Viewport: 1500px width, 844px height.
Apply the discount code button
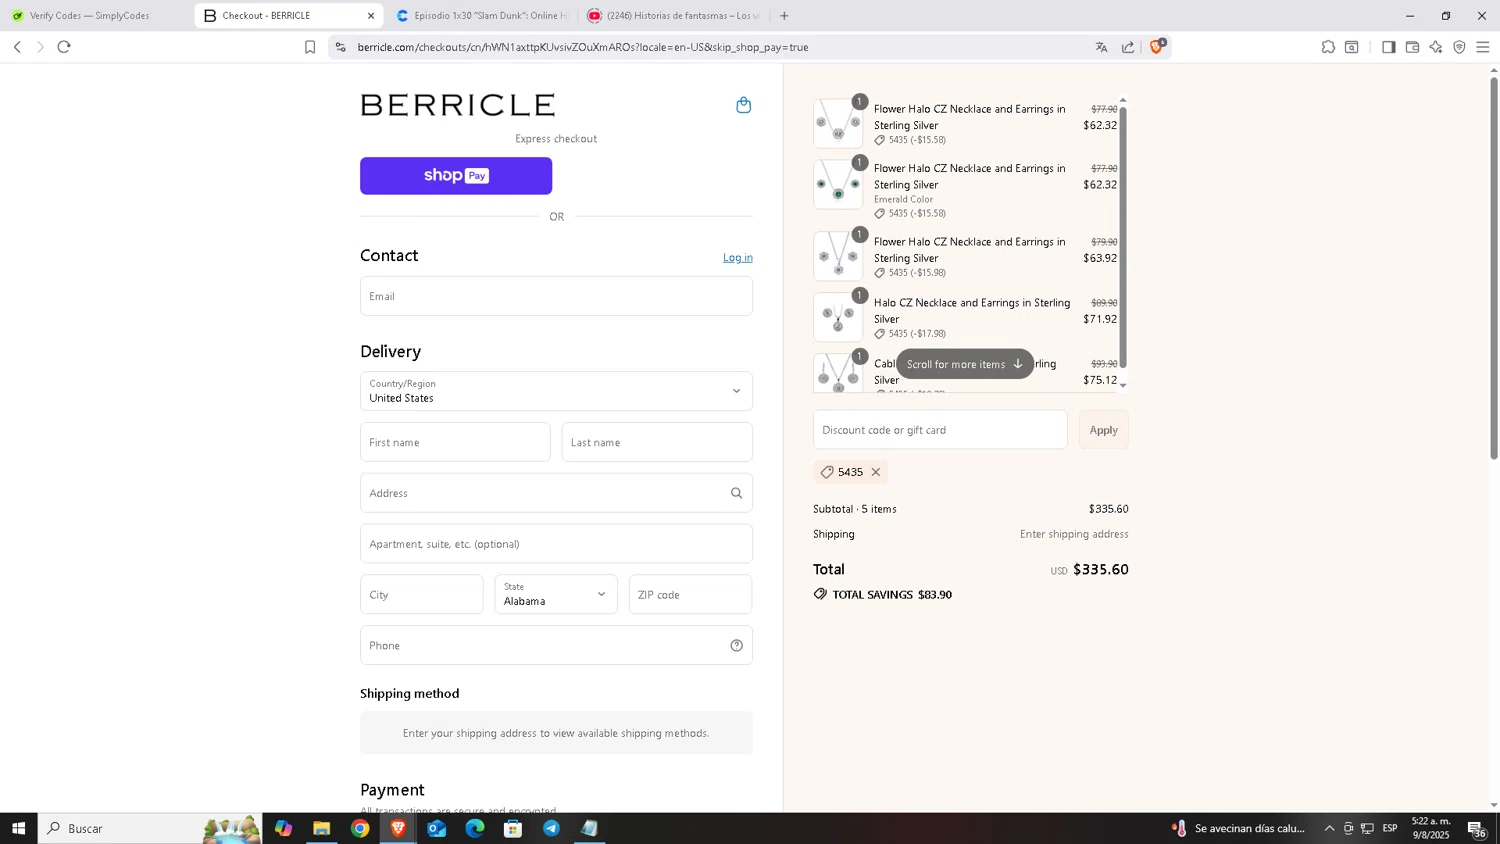1103,430
